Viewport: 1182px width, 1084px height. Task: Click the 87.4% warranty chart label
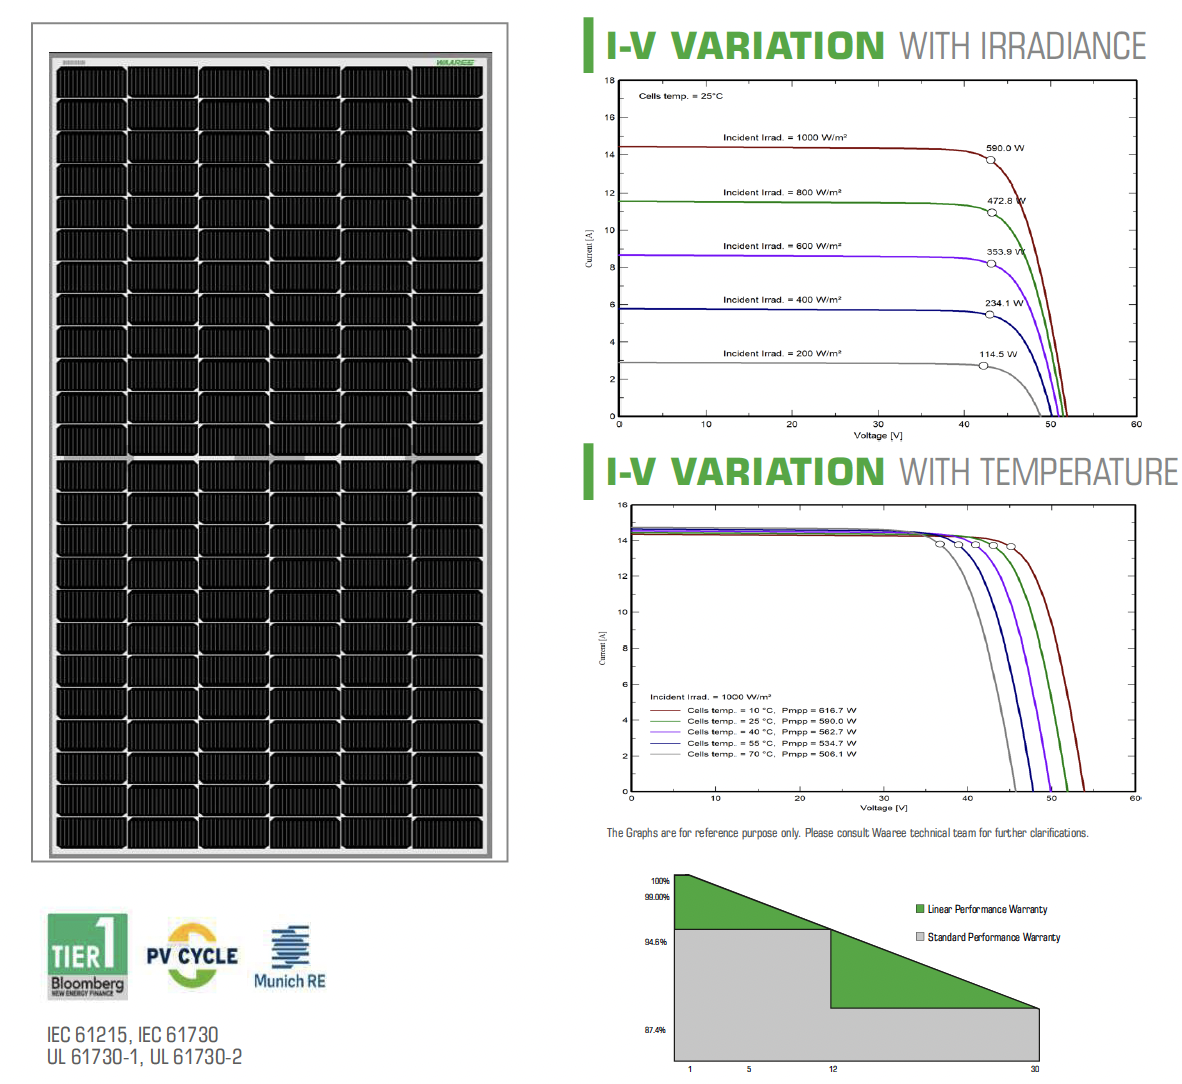pos(655,1030)
